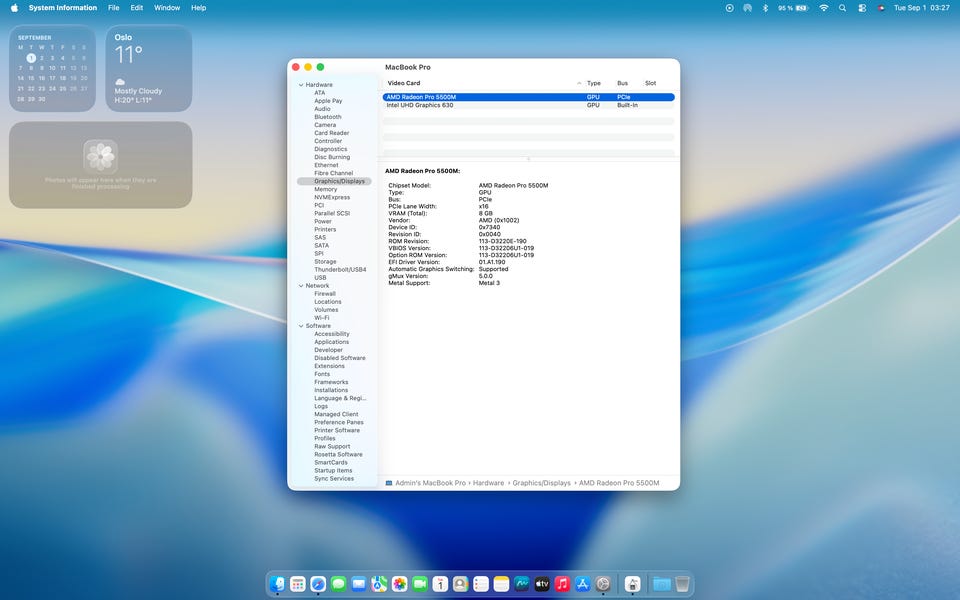The height and width of the screenshot is (600, 960).
Task: Collapse the Network section
Action: (301, 286)
